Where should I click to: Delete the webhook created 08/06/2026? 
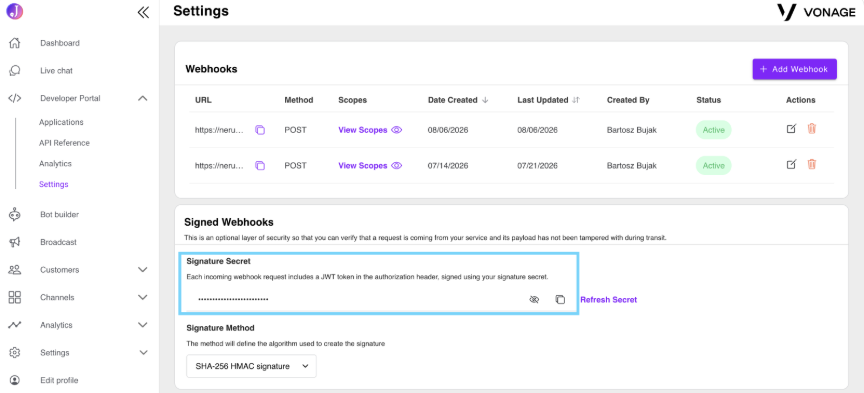pyautogui.click(x=812, y=128)
